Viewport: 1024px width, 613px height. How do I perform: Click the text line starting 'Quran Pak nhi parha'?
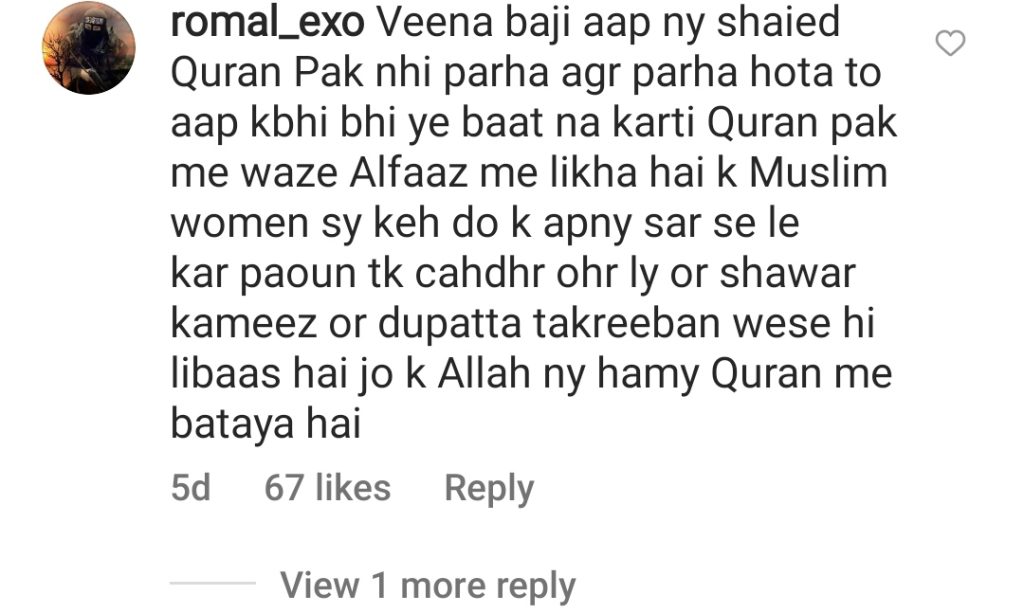point(526,73)
